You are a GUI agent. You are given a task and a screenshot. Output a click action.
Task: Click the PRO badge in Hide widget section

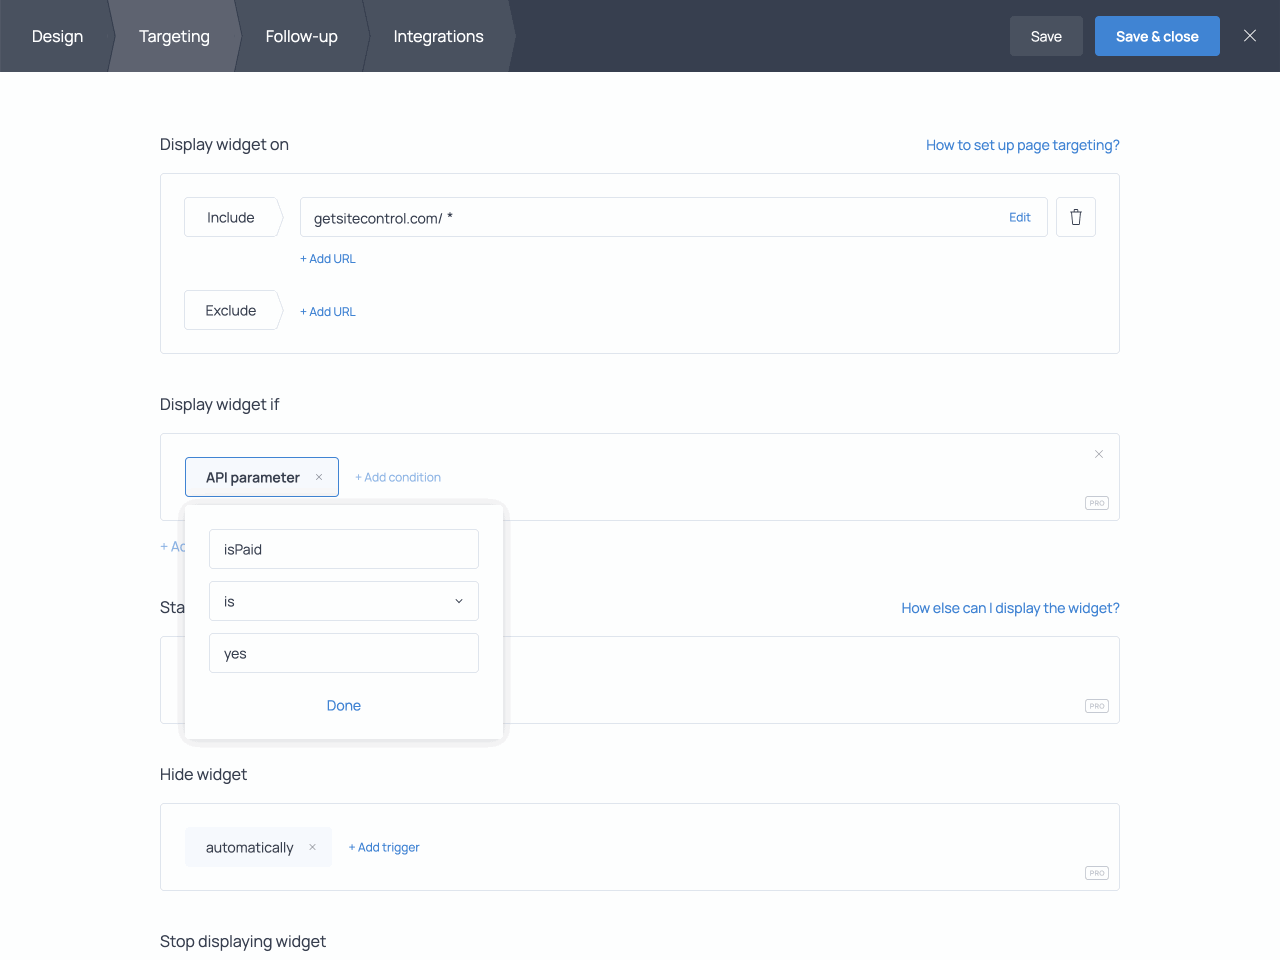[1096, 872]
